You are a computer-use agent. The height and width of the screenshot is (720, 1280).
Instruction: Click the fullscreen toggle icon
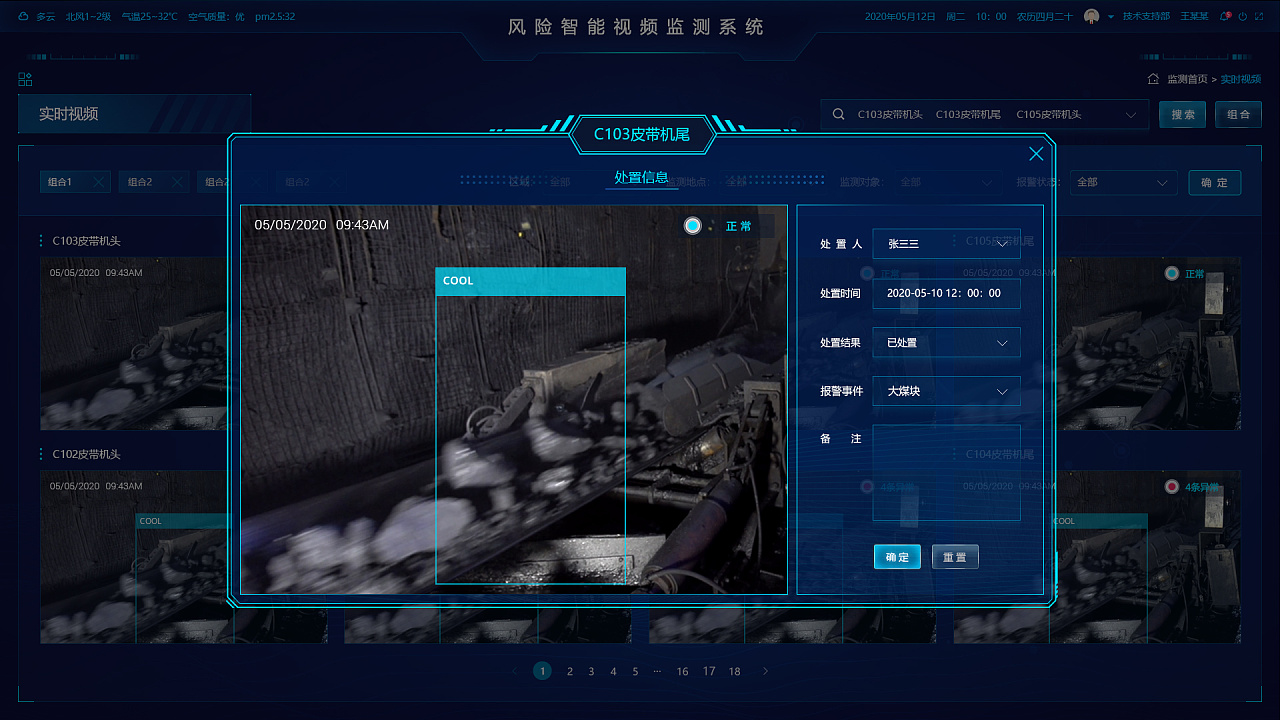coord(1259,17)
